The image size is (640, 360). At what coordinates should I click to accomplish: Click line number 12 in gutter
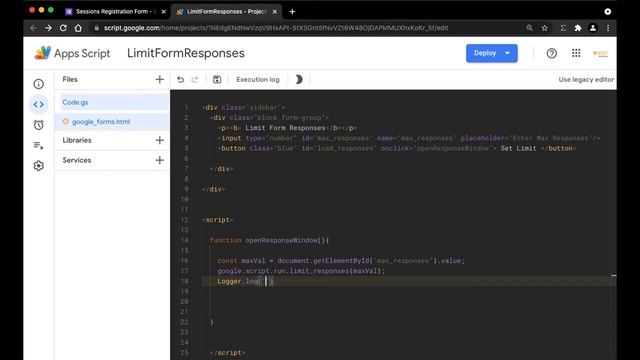pyautogui.click(x=184, y=220)
